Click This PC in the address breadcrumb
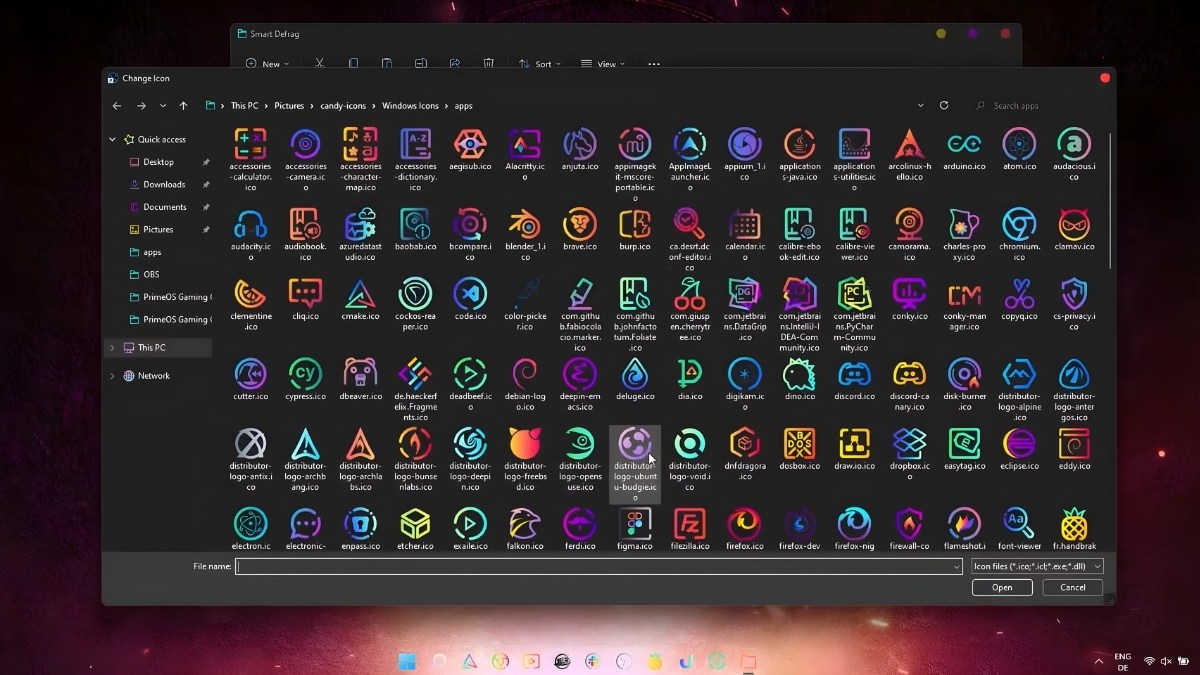Screen dimensions: 1200x675 (245, 106)
